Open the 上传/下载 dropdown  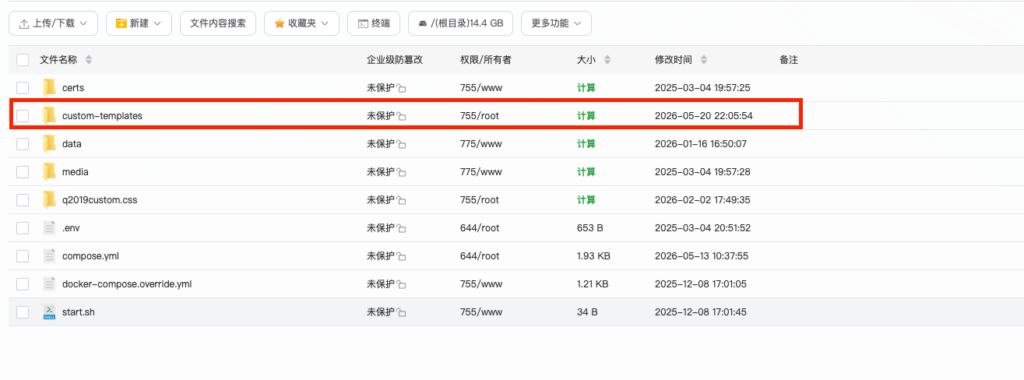click(53, 24)
